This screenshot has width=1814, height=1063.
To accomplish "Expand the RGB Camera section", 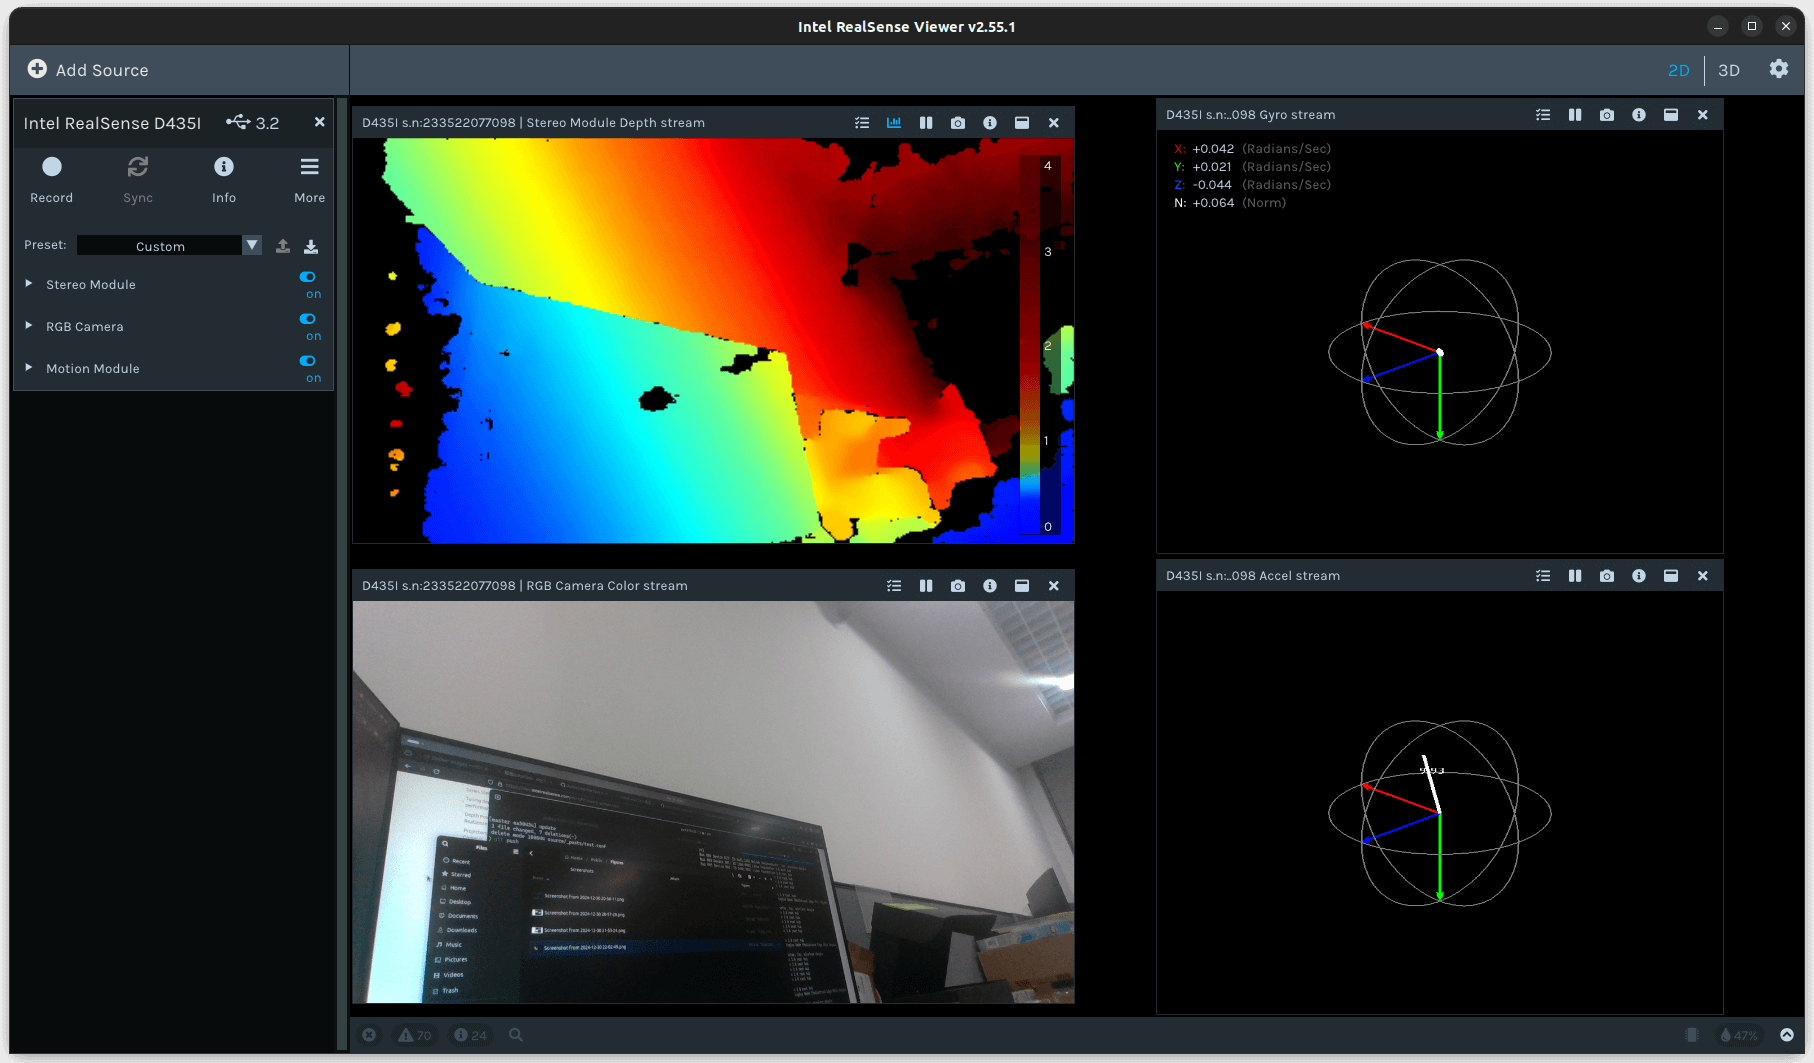I will [x=29, y=326].
